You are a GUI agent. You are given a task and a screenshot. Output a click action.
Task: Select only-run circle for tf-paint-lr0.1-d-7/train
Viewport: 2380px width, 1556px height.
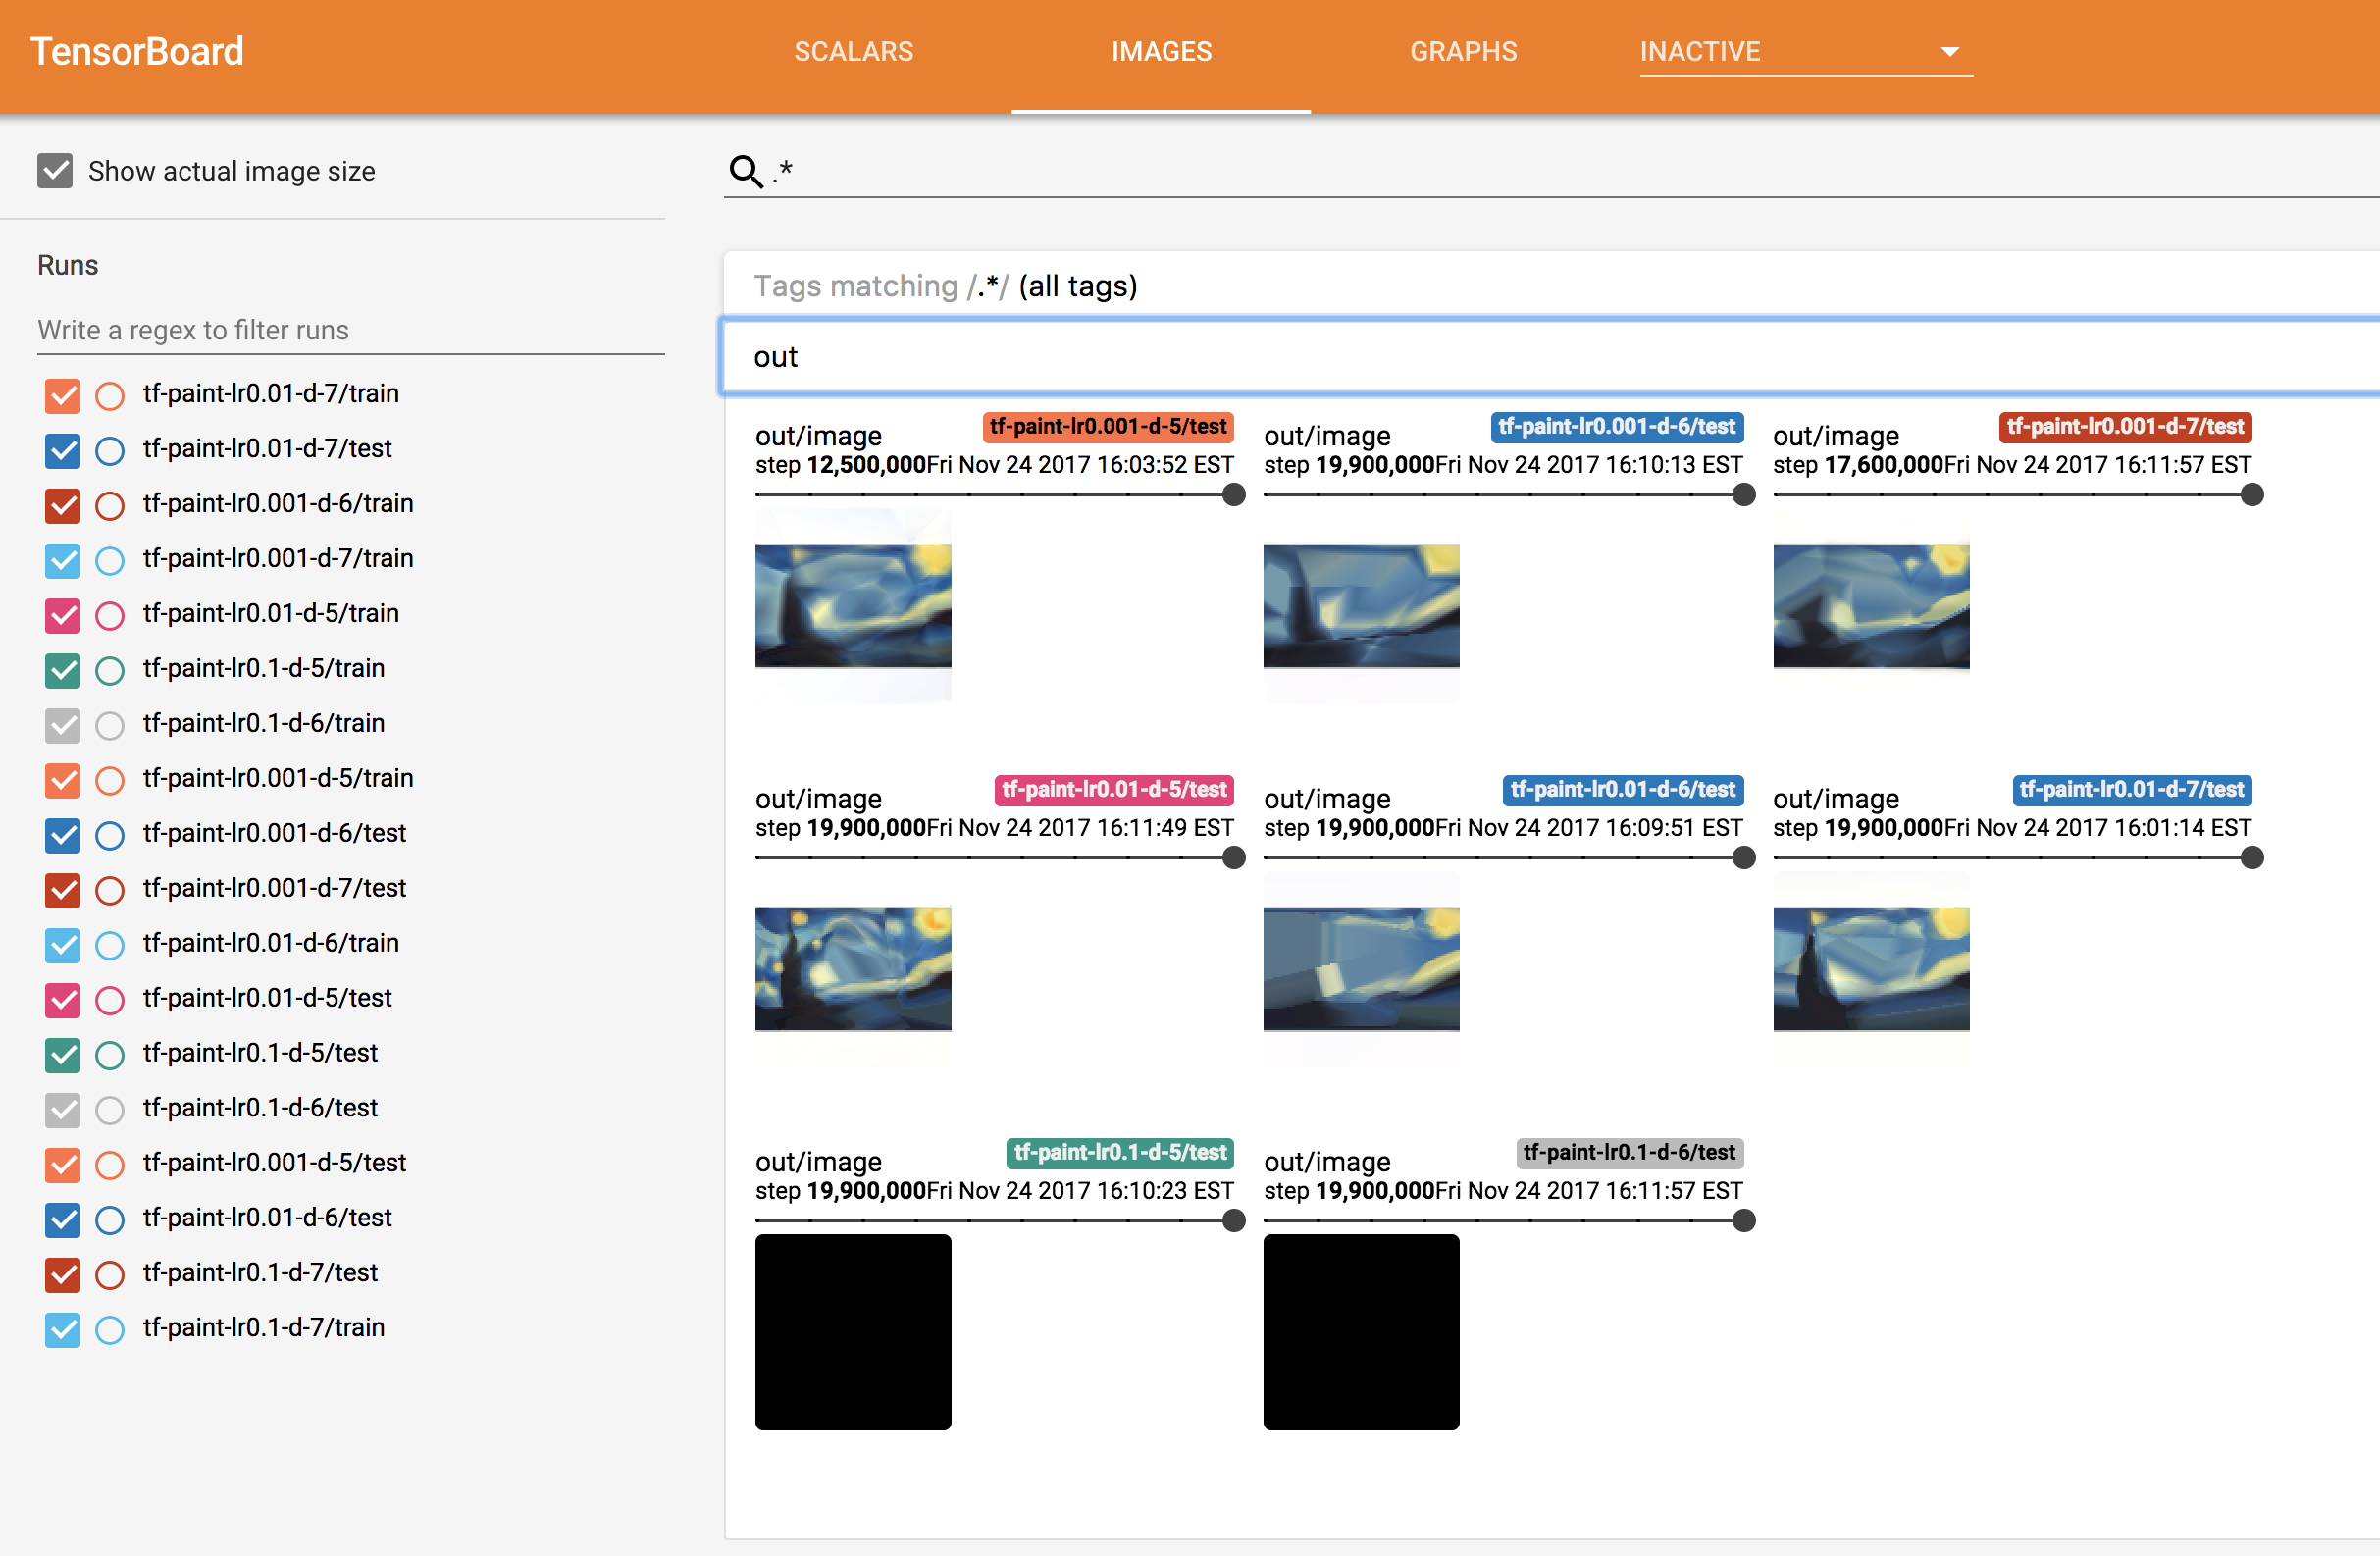coord(110,1331)
